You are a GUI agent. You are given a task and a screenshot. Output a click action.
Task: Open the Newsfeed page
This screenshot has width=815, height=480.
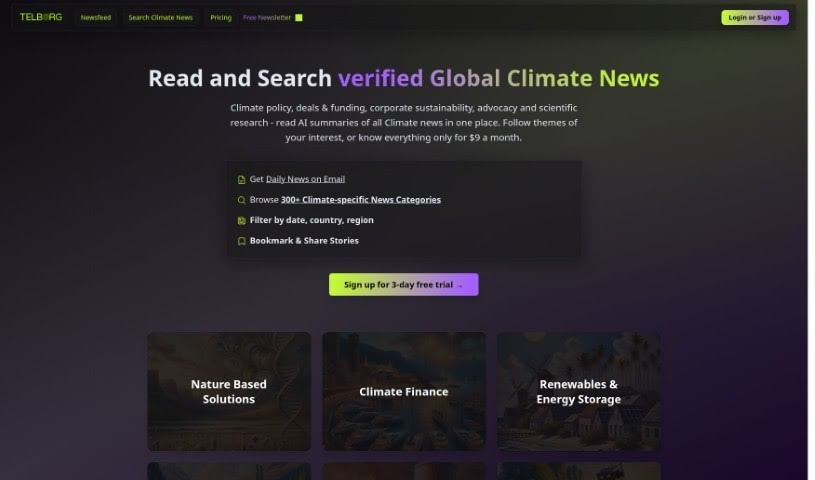(96, 18)
